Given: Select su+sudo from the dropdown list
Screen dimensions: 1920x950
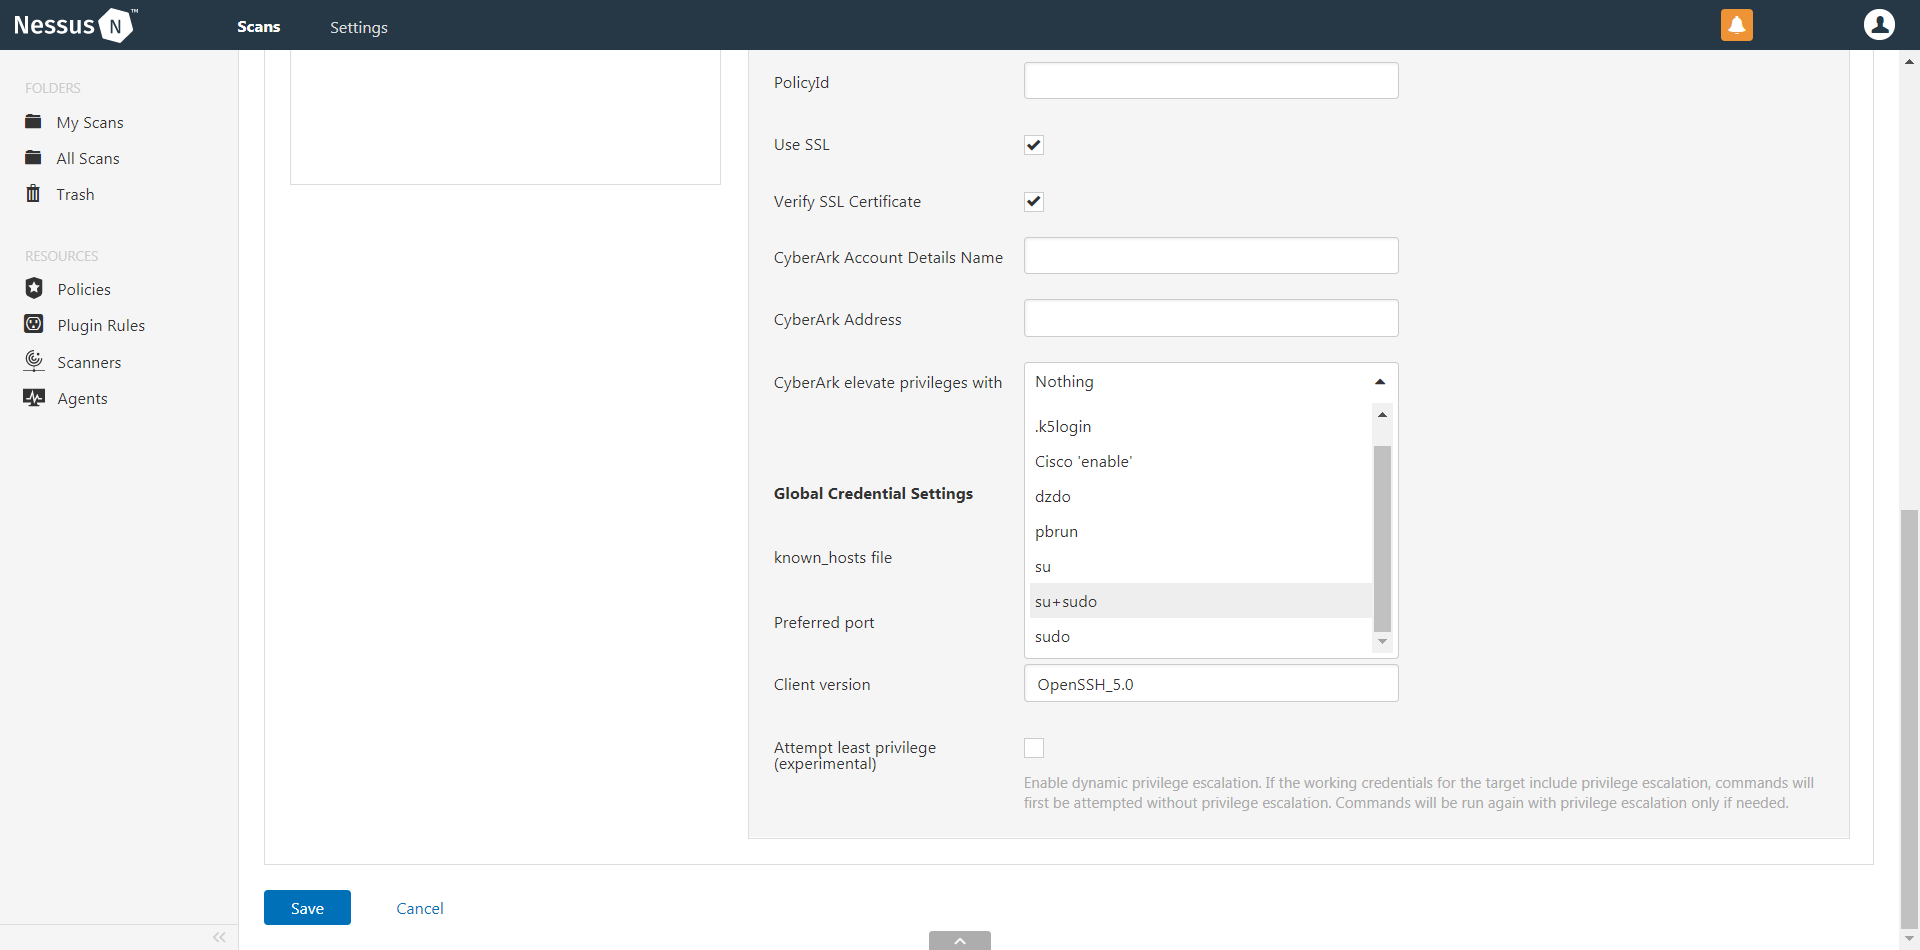Looking at the screenshot, I should tap(1066, 601).
